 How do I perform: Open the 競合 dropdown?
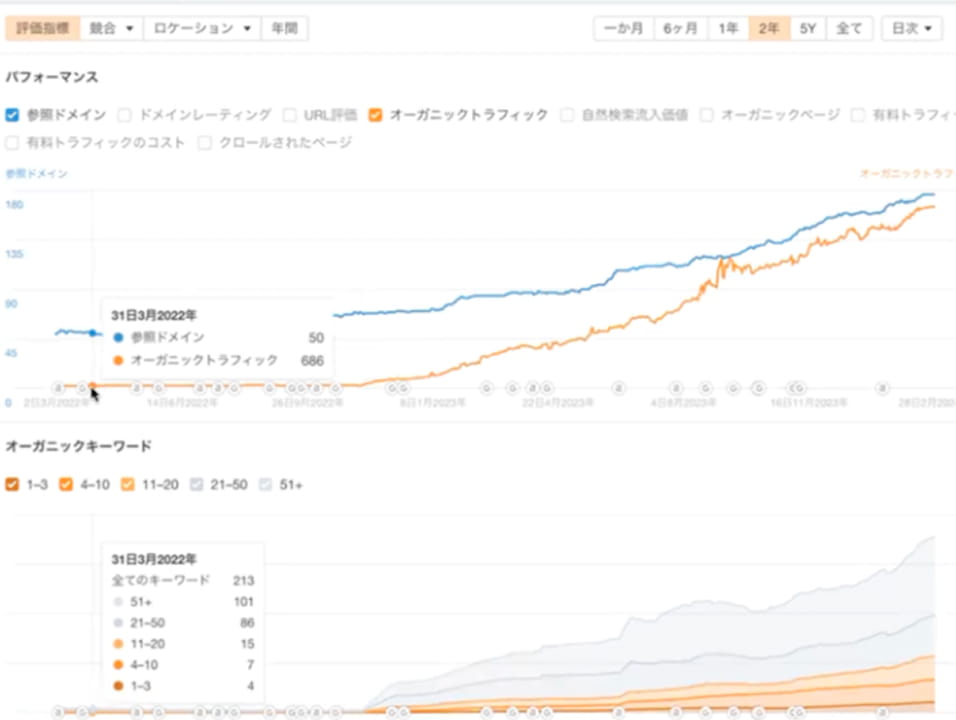pos(112,29)
